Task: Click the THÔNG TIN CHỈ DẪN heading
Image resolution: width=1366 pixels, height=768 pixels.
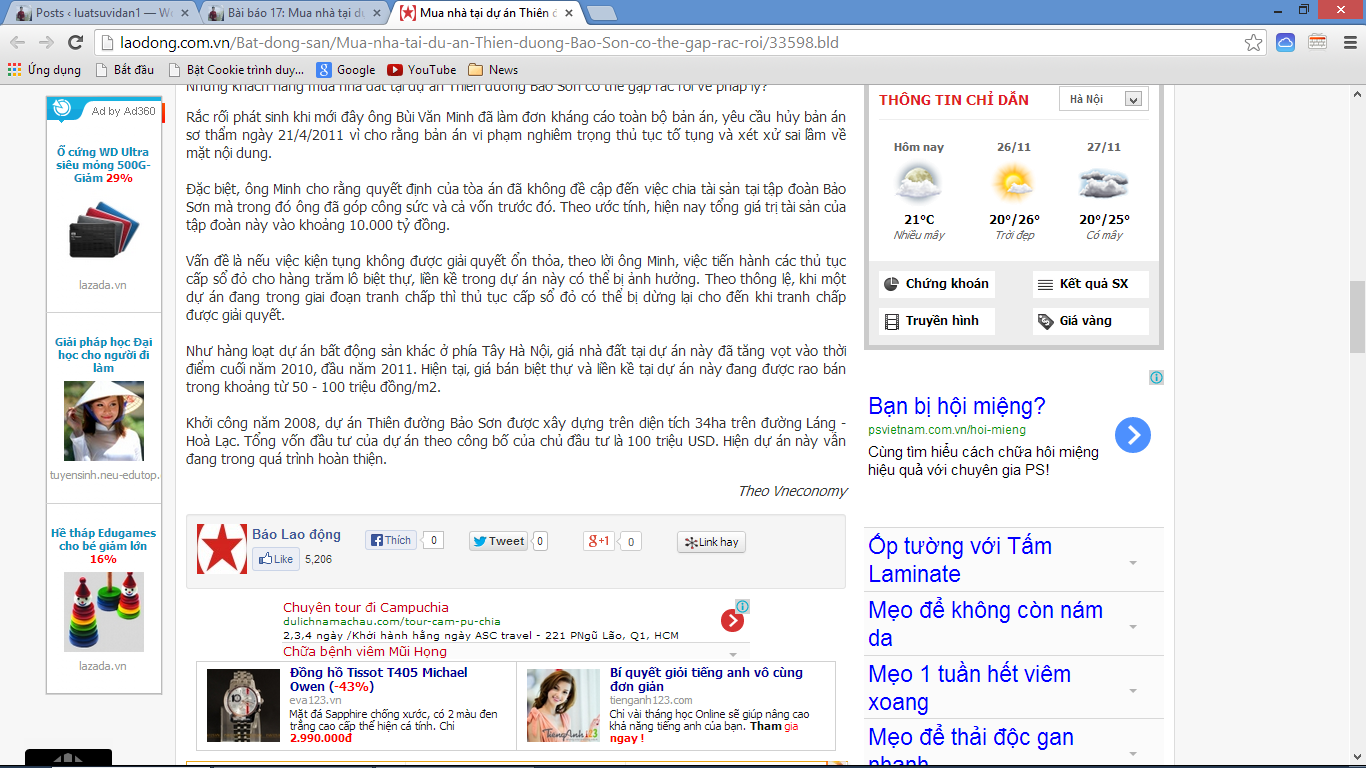Action: (x=954, y=100)
